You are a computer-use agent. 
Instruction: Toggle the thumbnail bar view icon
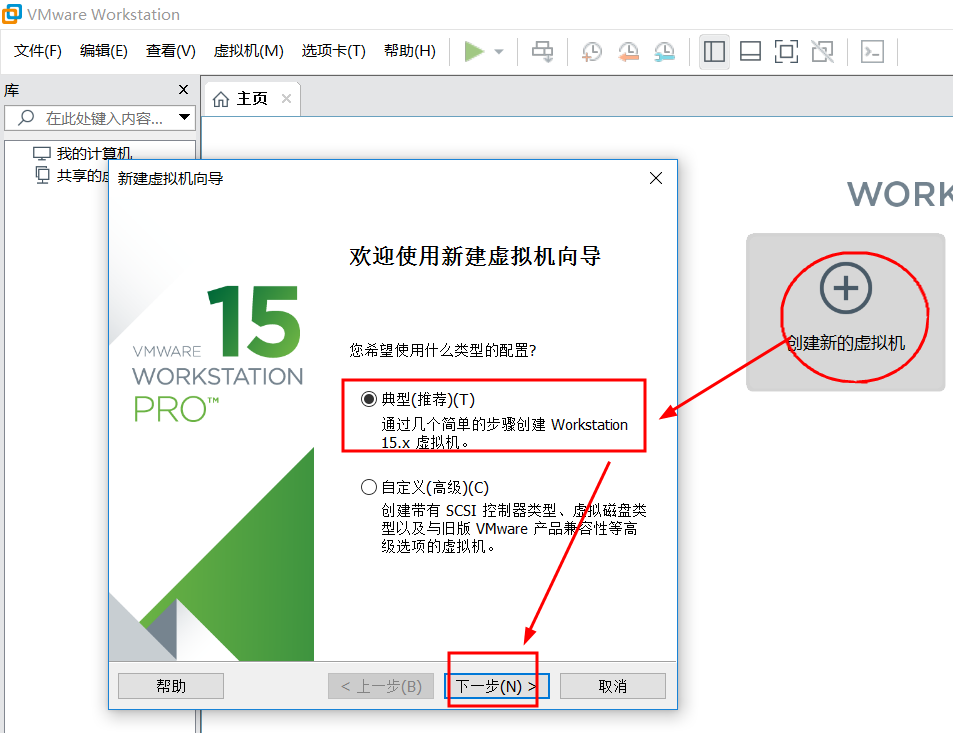(750, 52)
